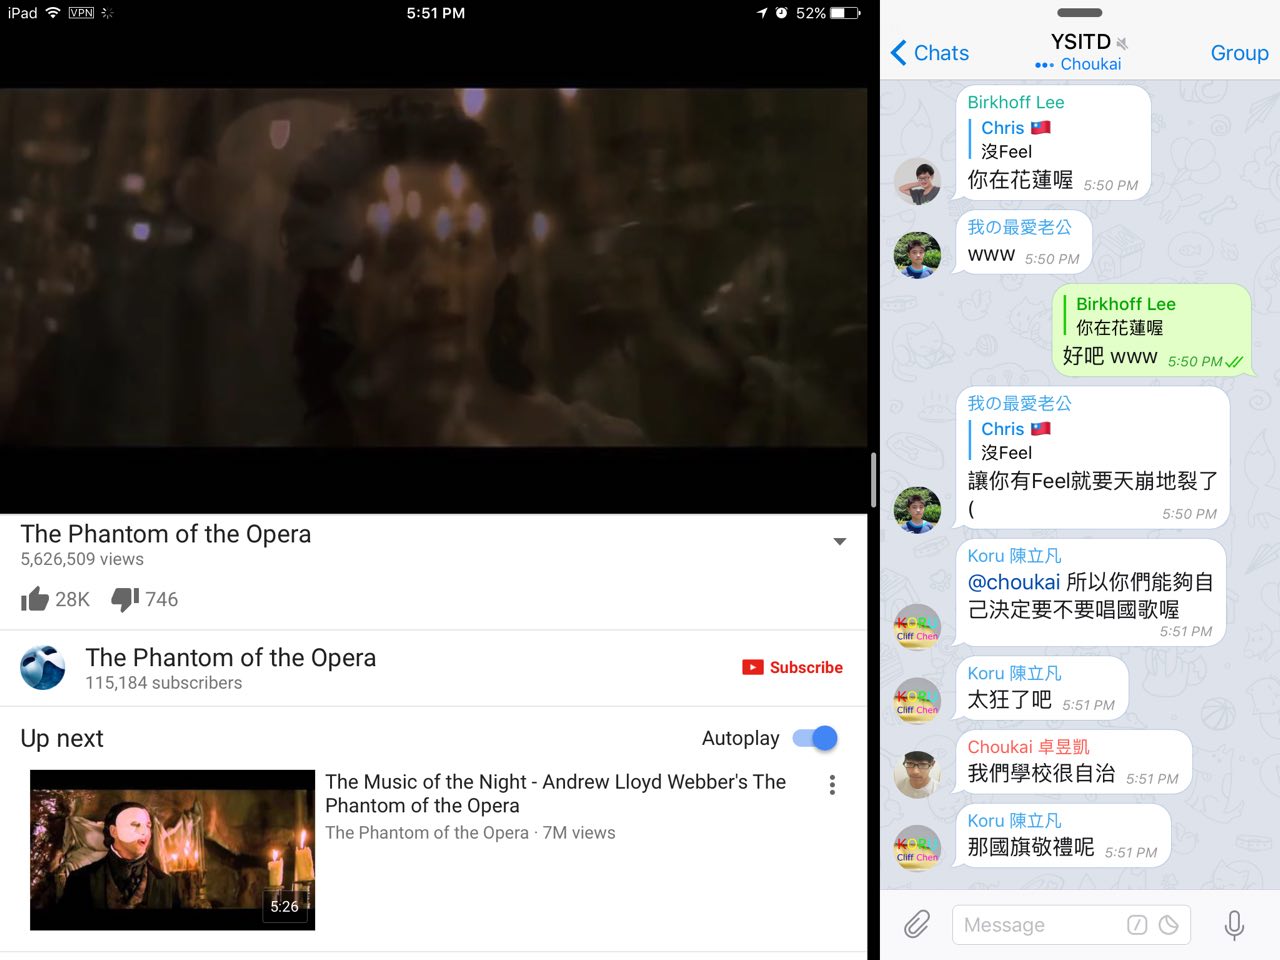Tap avatar beside the 太狂了吧 message

(917, 700)
